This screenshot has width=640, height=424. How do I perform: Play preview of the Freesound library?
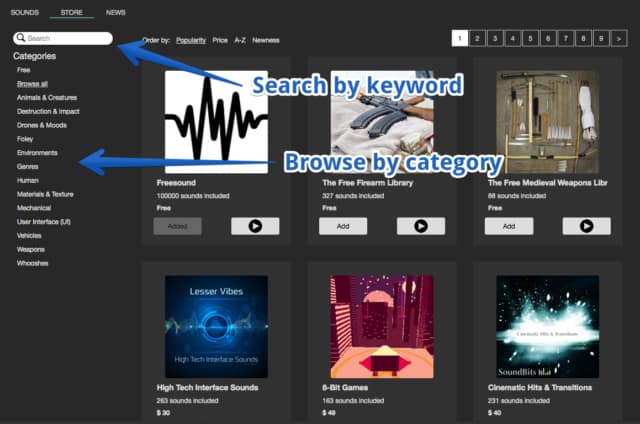[x=255, y=226]
